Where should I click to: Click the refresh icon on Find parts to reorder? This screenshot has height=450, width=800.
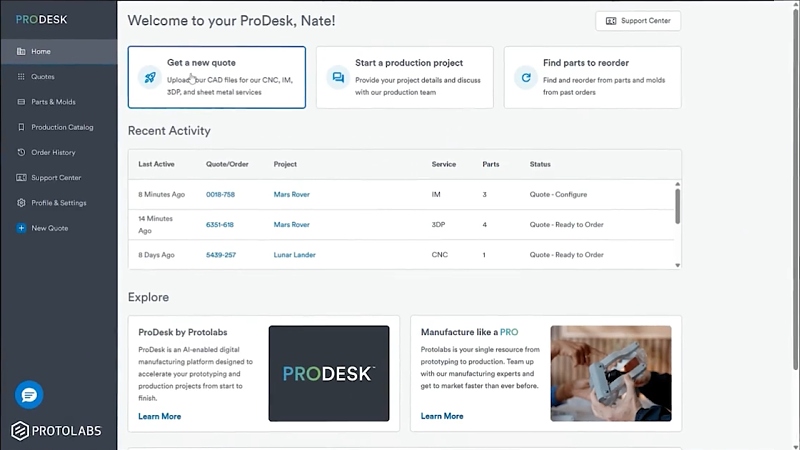(526, 78)
